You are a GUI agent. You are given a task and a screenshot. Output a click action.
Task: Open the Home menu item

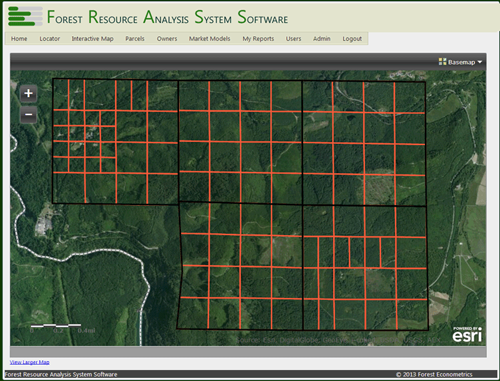click(19, 39)
